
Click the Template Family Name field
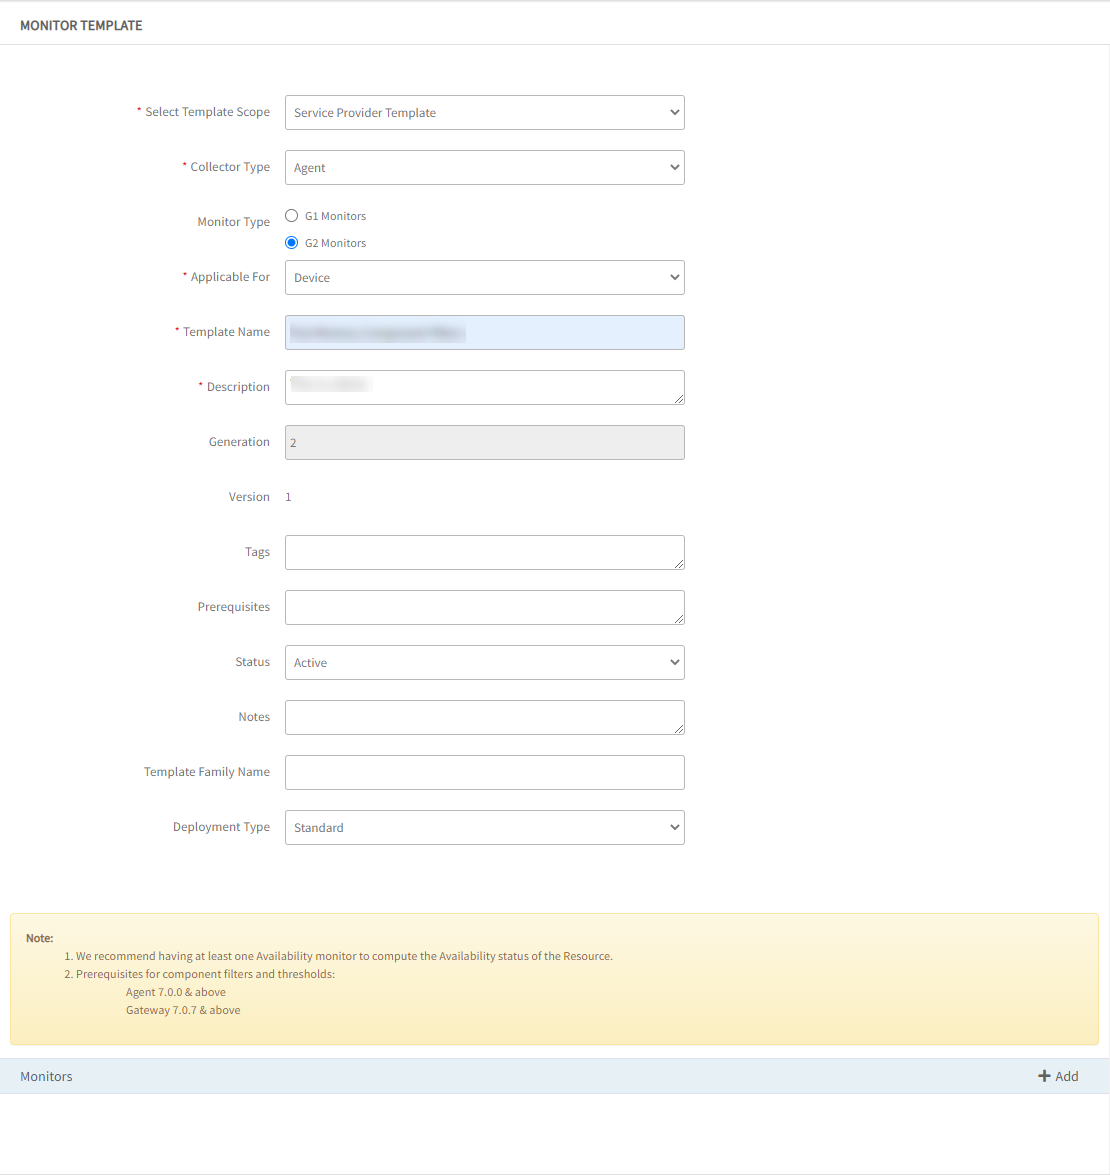tap(484, 772)
